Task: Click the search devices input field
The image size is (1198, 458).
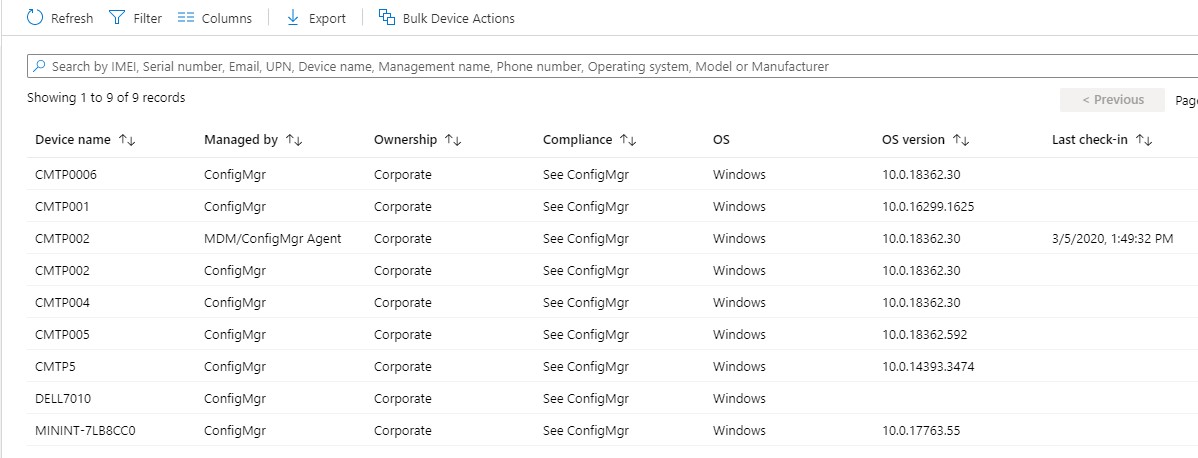Action: [x=600, y=66]
